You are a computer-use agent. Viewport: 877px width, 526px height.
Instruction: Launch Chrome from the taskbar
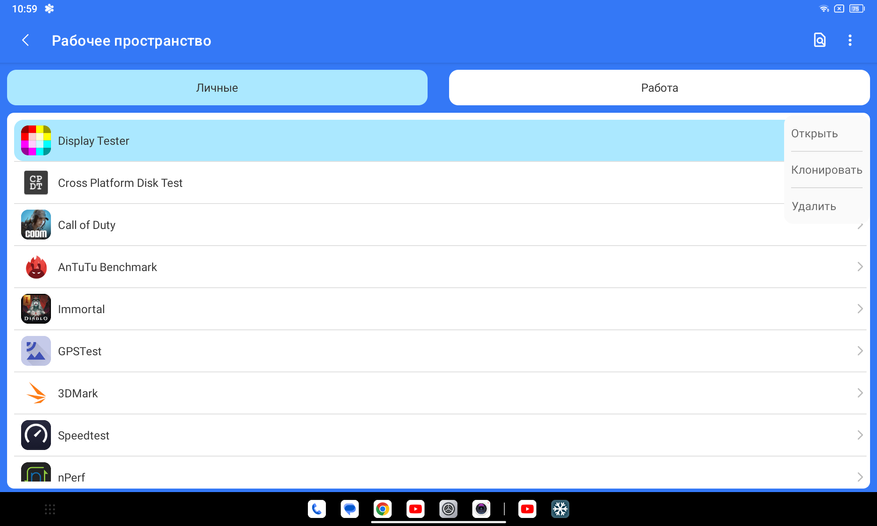(383, 509)
